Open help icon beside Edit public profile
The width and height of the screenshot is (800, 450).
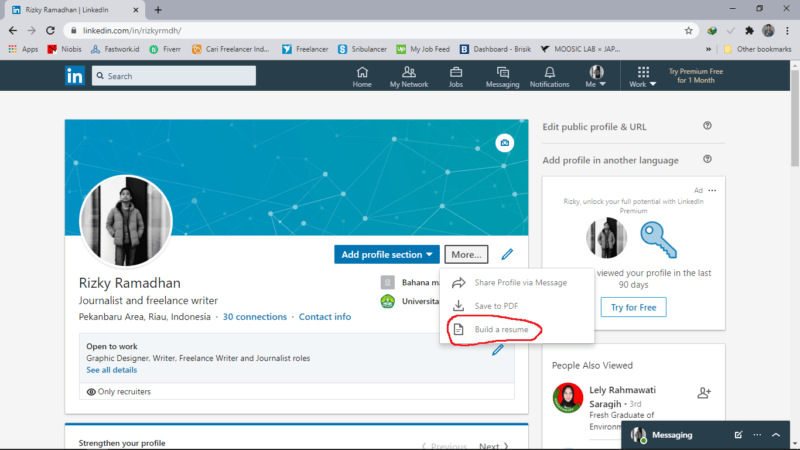[x=707, y=126]
